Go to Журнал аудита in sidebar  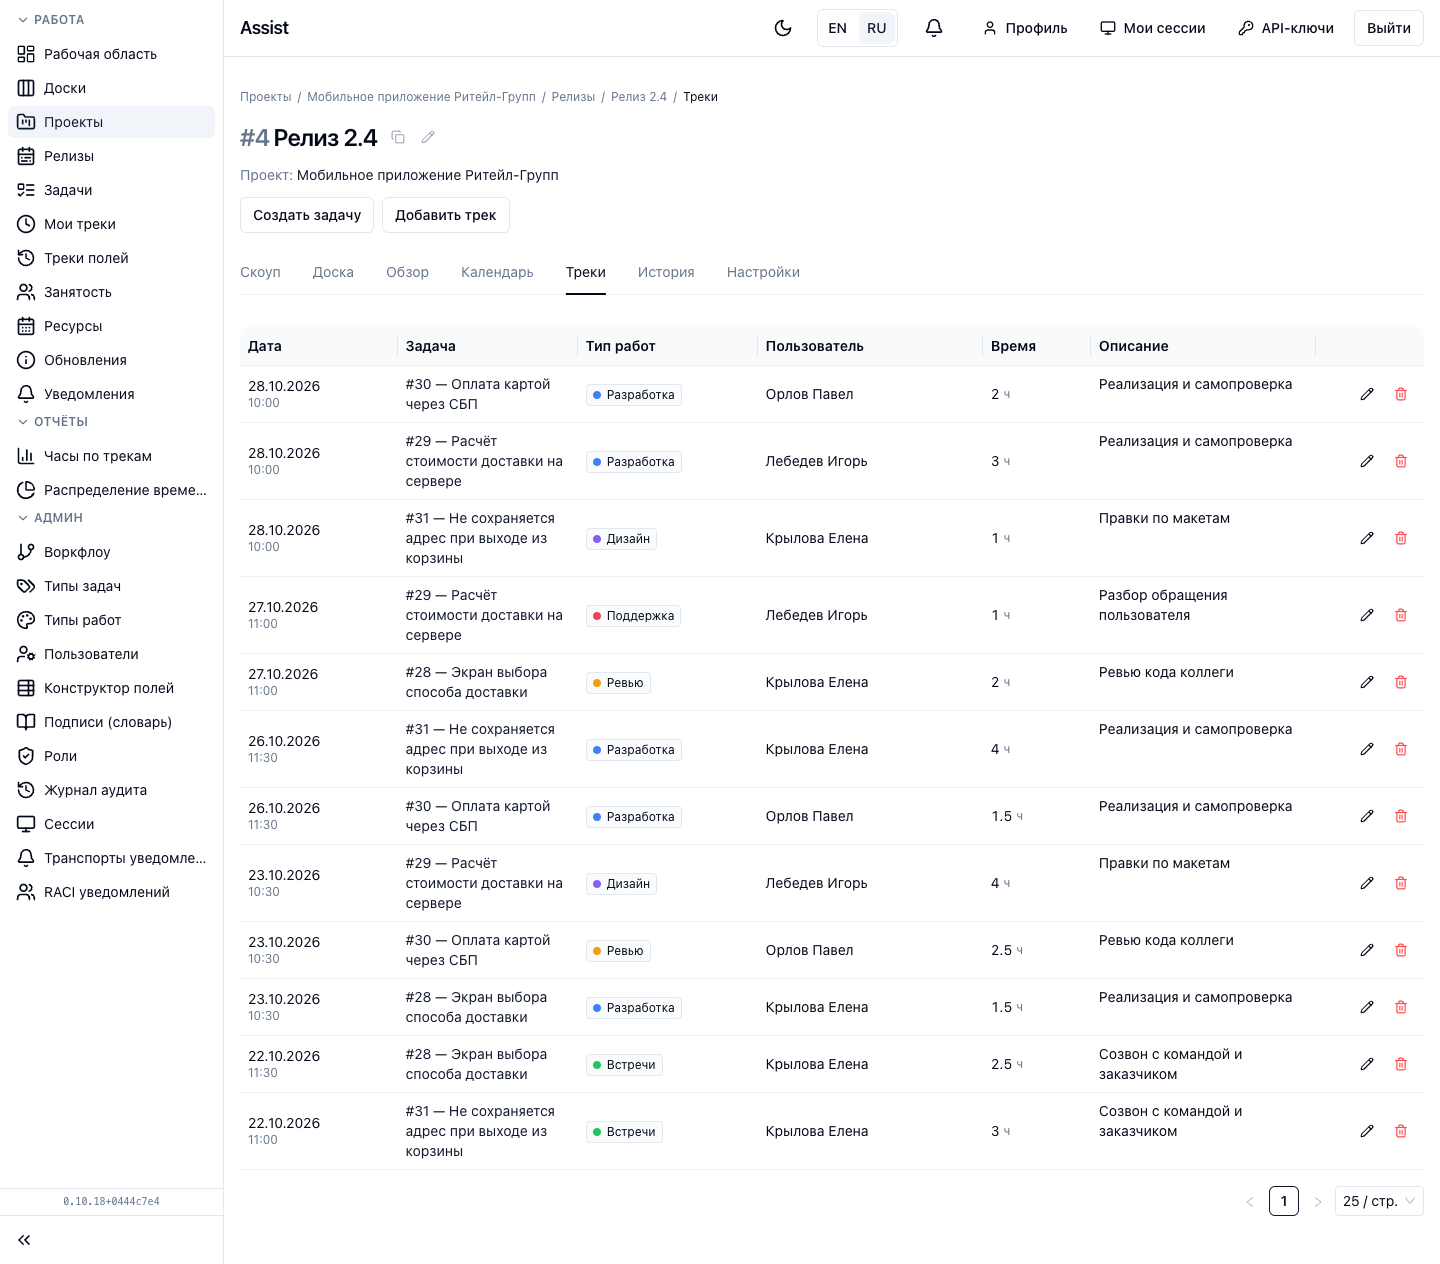pyautogui.click(x=111, y=790)
